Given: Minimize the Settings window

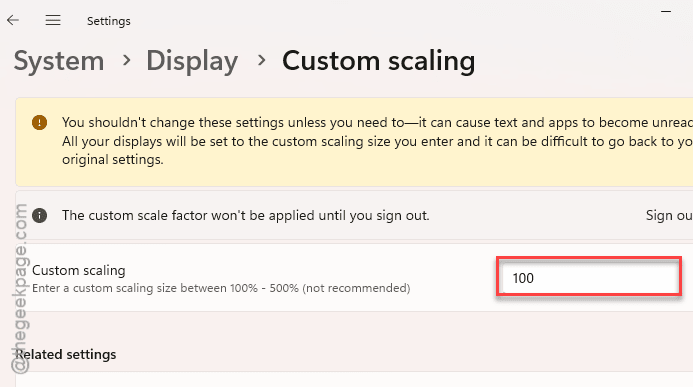Looking at the screenshot, I should [666, 11].
